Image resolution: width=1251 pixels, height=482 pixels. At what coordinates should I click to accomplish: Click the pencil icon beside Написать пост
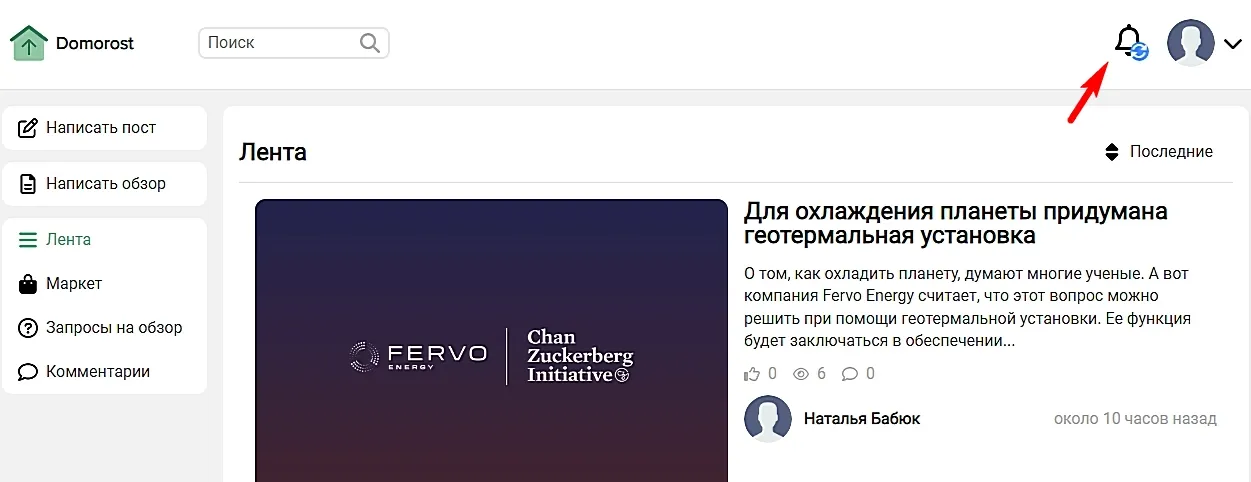click(x=28, y=128)
